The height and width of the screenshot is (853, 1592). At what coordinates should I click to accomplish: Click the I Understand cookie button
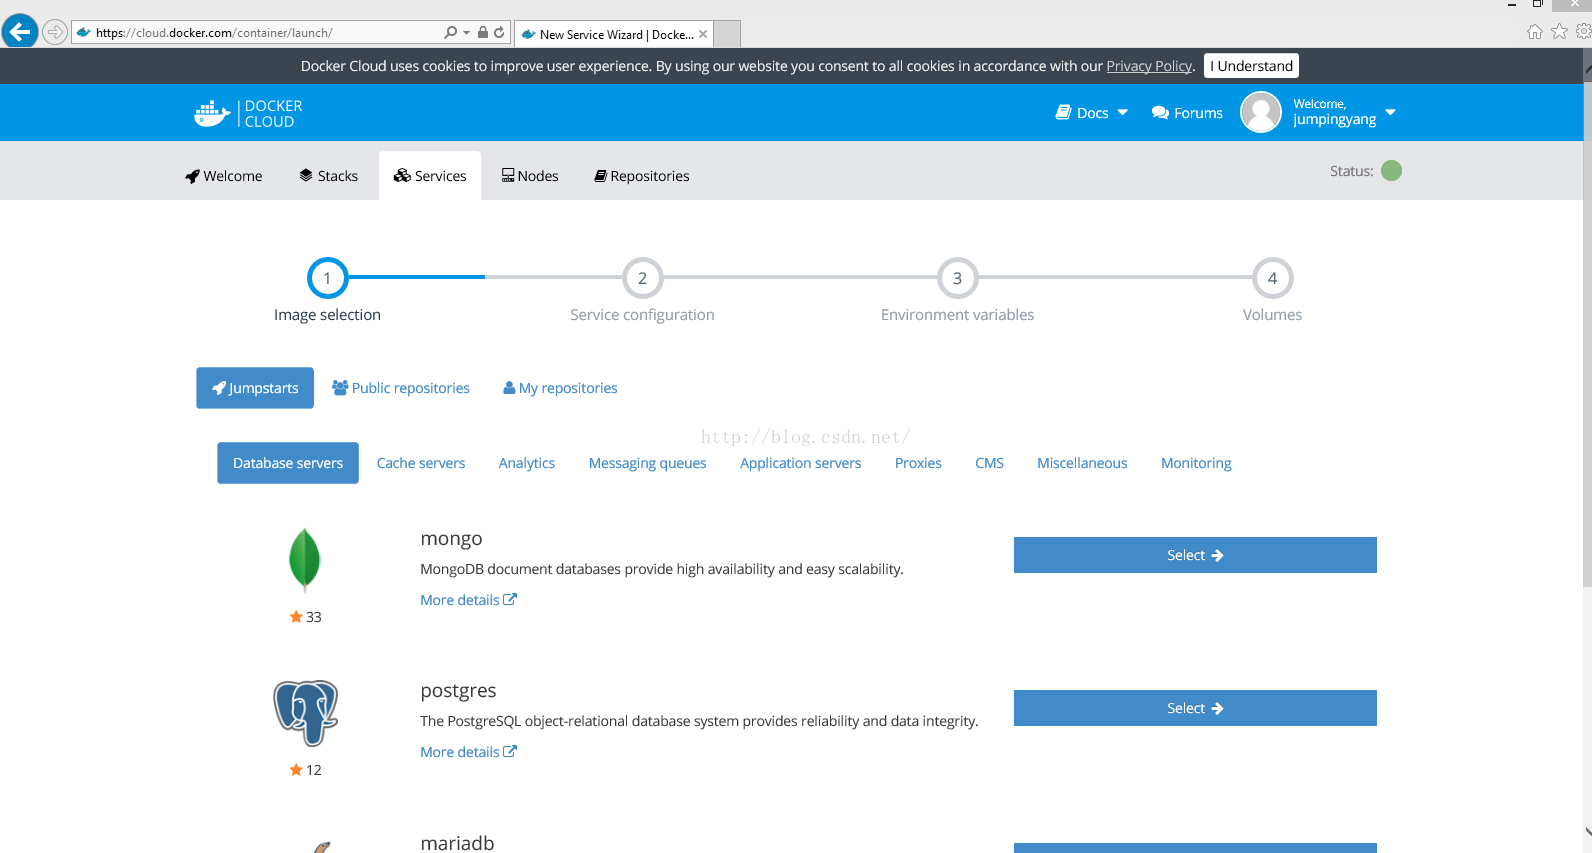point(1251,66)
